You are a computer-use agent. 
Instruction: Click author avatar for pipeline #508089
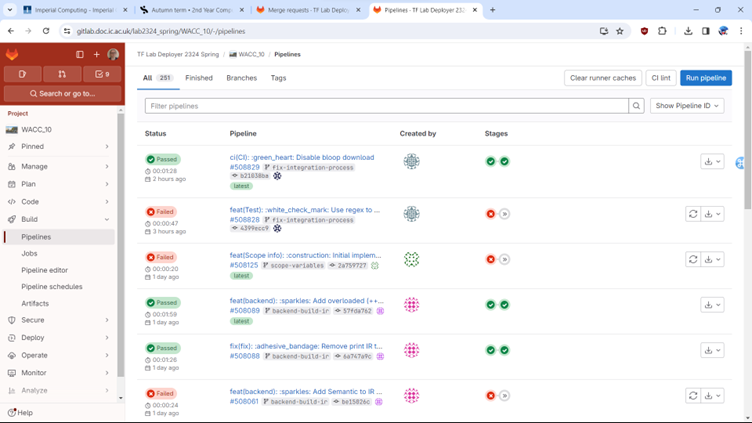(x=411, y=305)
